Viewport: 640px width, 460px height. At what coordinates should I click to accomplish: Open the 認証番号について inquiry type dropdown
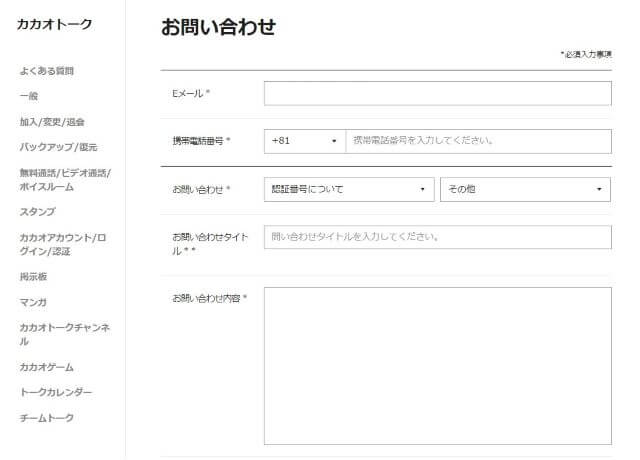point(349,189)
